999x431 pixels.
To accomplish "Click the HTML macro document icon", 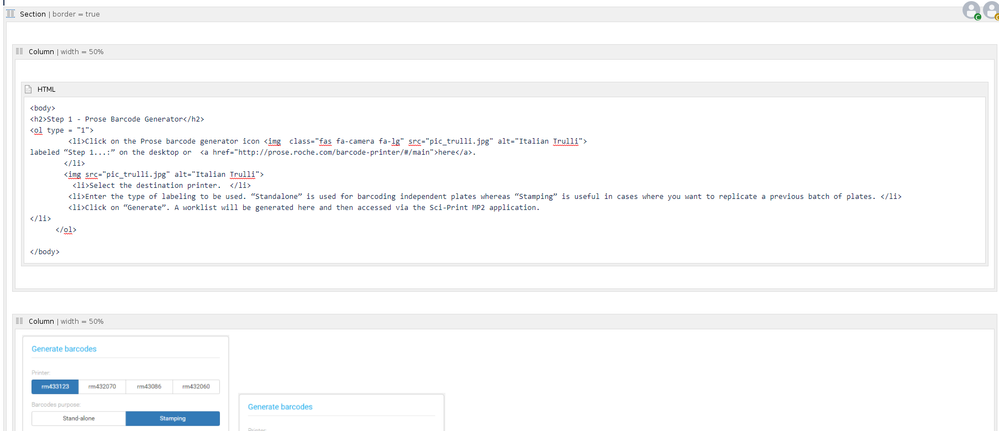I will point(28,89).
